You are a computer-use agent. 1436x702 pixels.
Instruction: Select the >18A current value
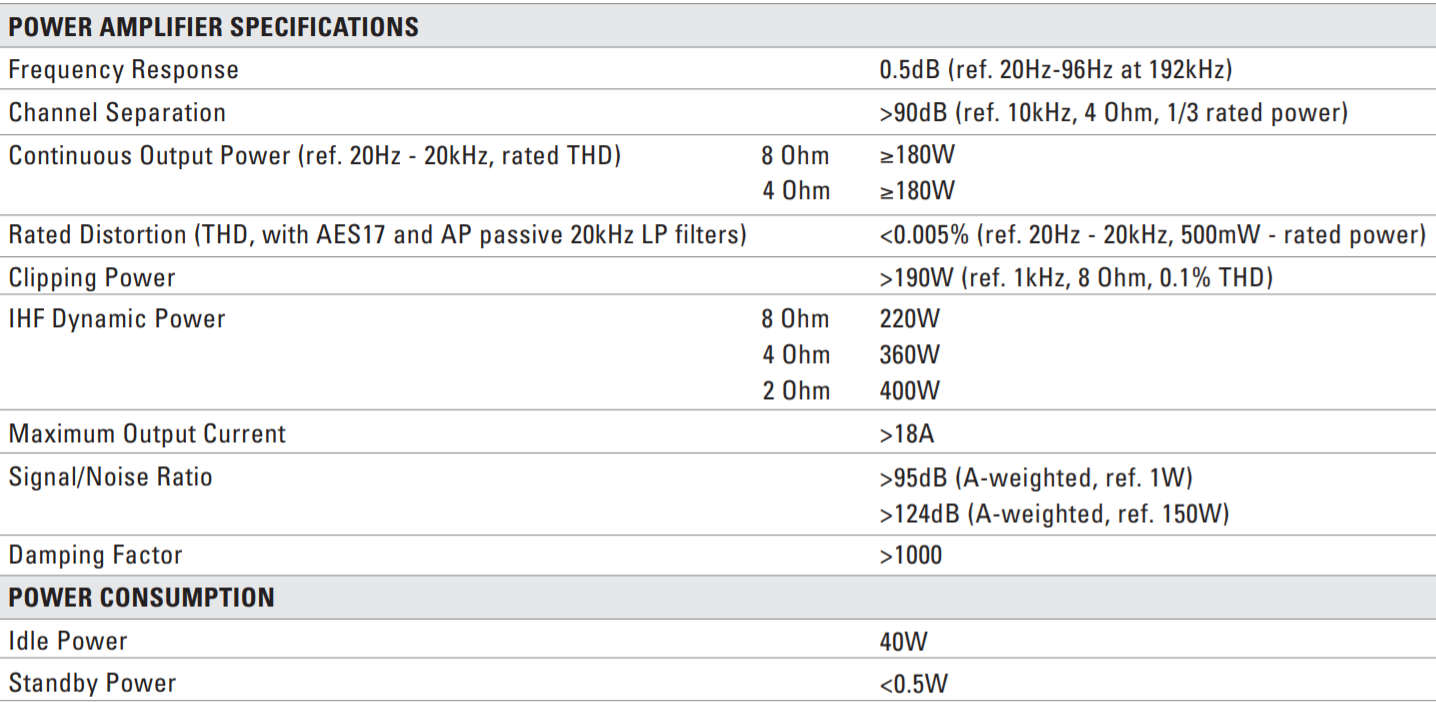point(907,434)
